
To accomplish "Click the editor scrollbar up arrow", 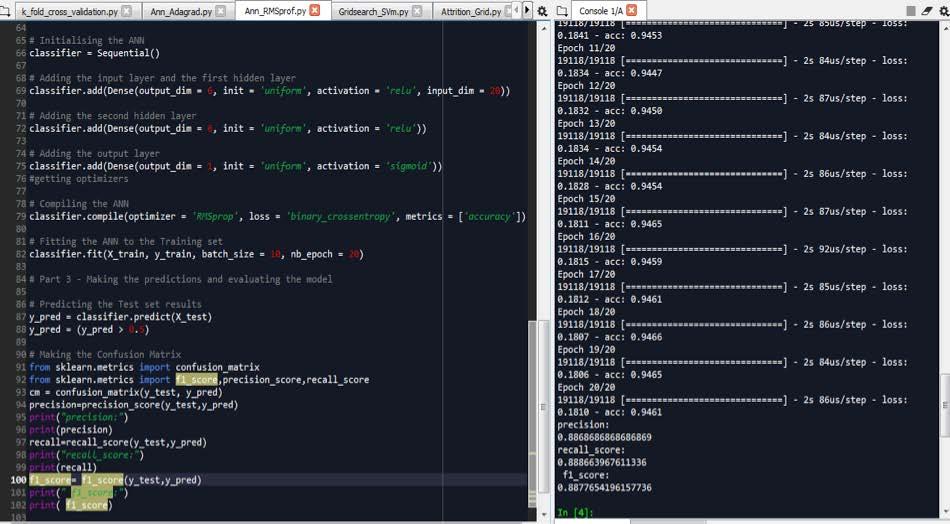I will point(543,28).
